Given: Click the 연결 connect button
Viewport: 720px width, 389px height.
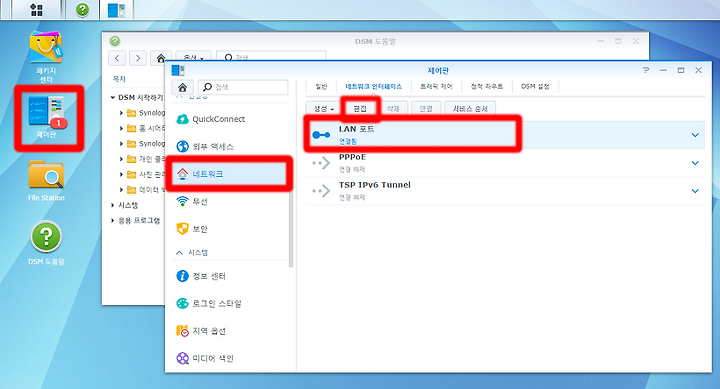Looking at the screenshot, I should pyautogui.click(x=426, y=109).
